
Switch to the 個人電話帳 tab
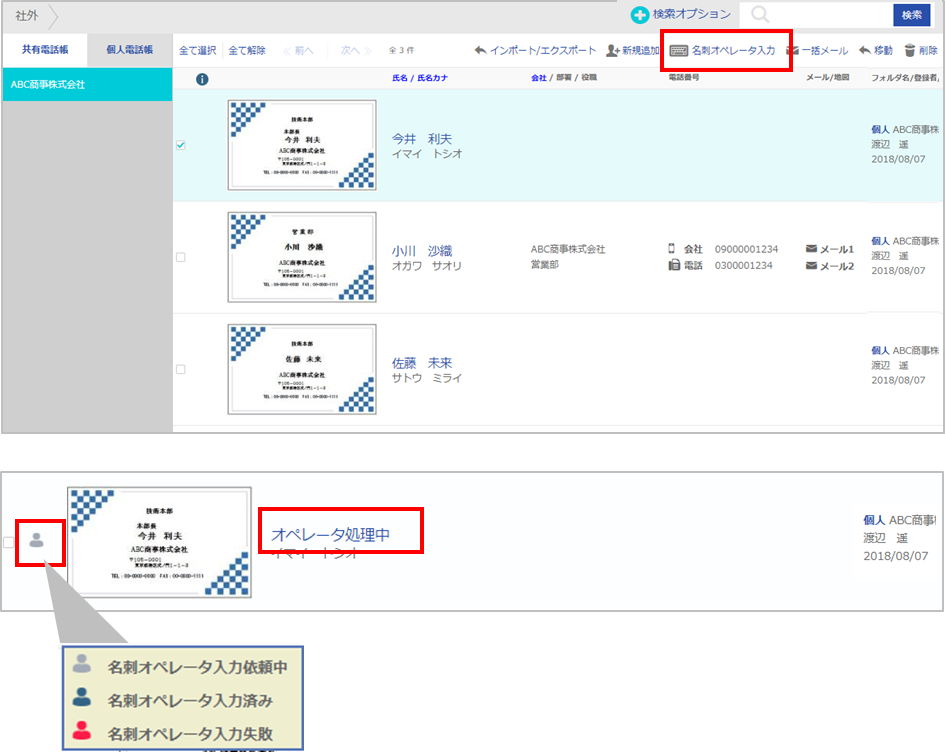[129, 49]
